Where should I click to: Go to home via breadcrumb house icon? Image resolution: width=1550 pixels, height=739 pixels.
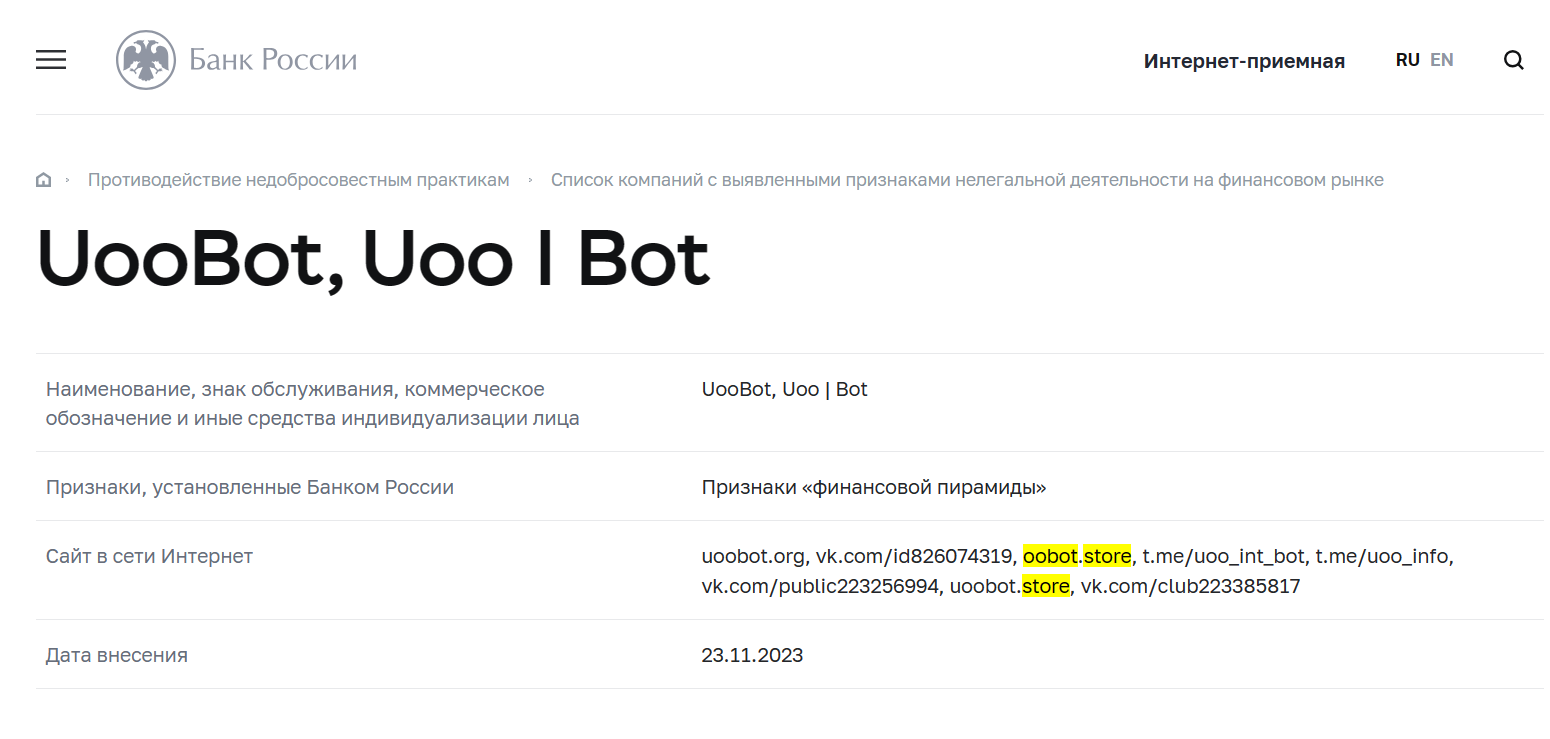click(x=43, y=180)
